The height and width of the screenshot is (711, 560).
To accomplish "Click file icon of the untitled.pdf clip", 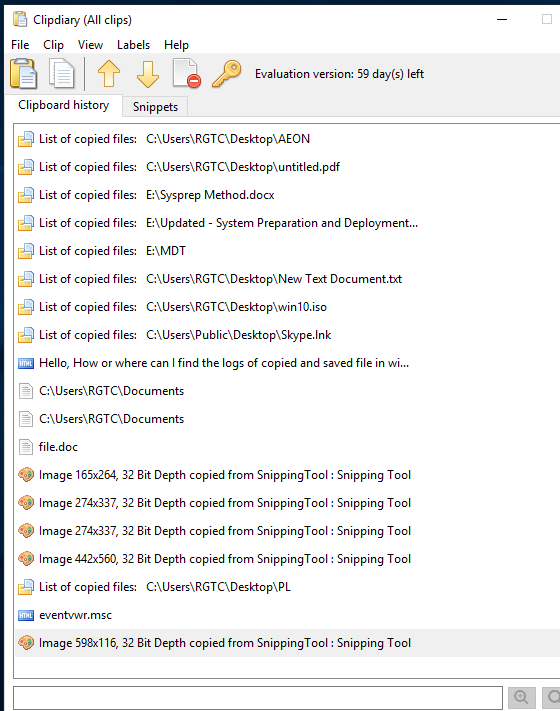I will 26,167.
